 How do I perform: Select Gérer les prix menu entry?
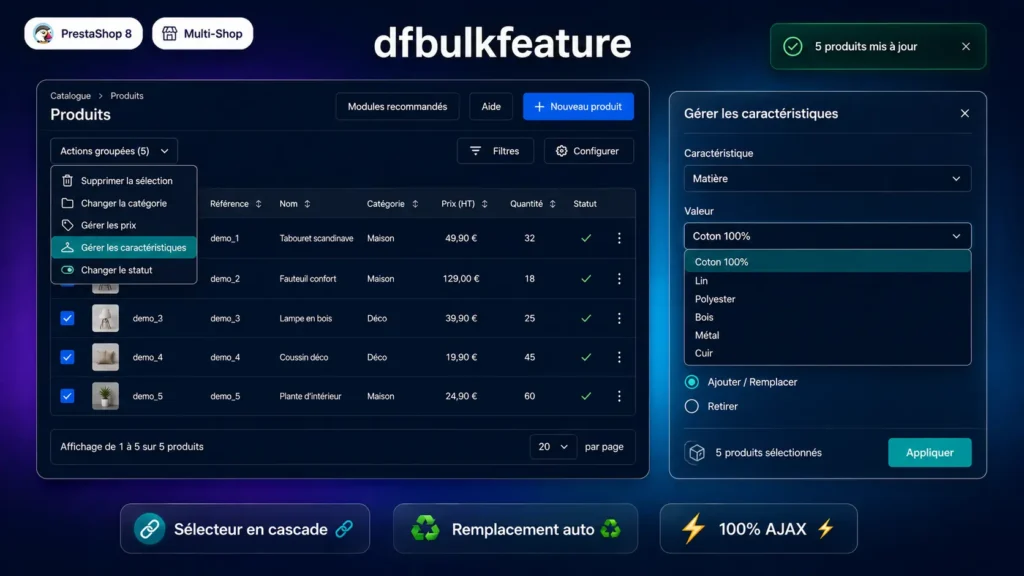click(x=124, y=225)
